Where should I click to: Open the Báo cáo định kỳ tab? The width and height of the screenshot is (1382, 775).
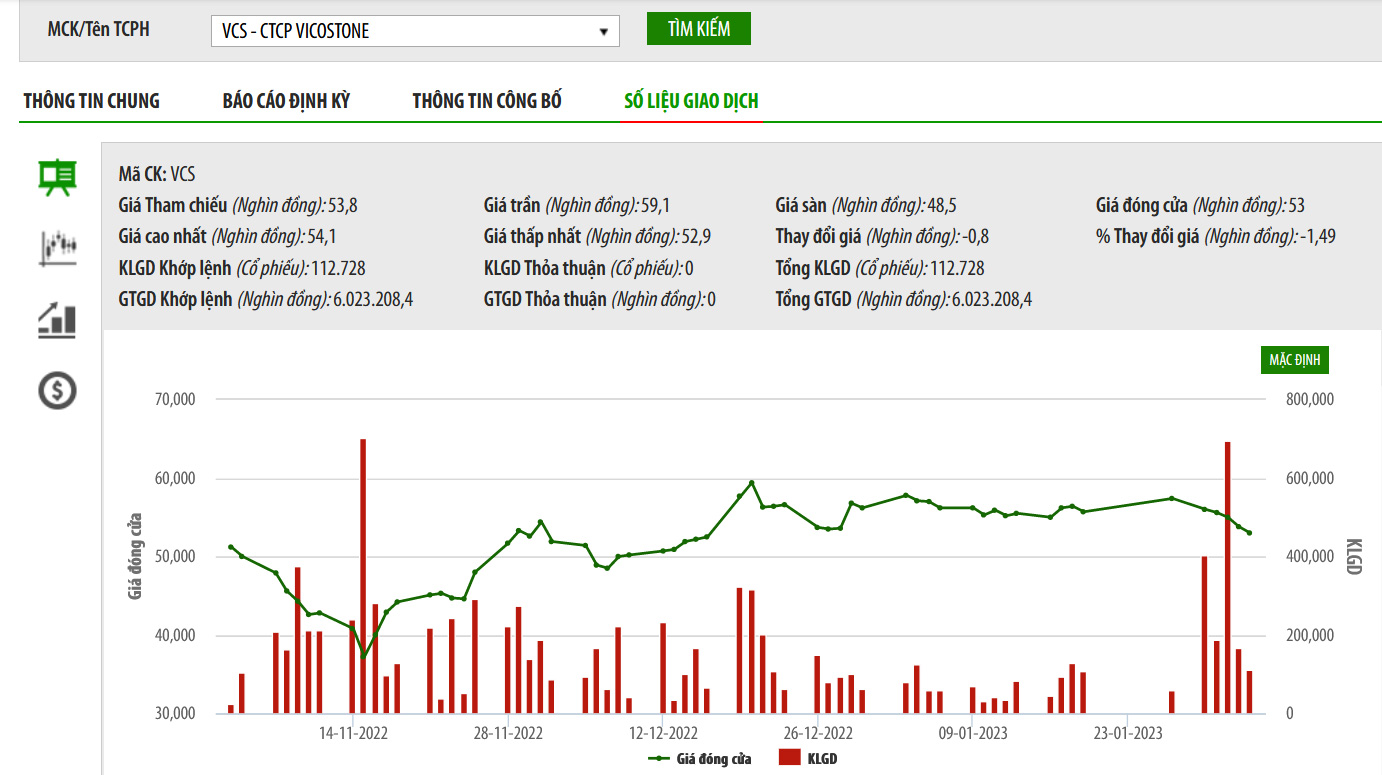tap(286, 101)
